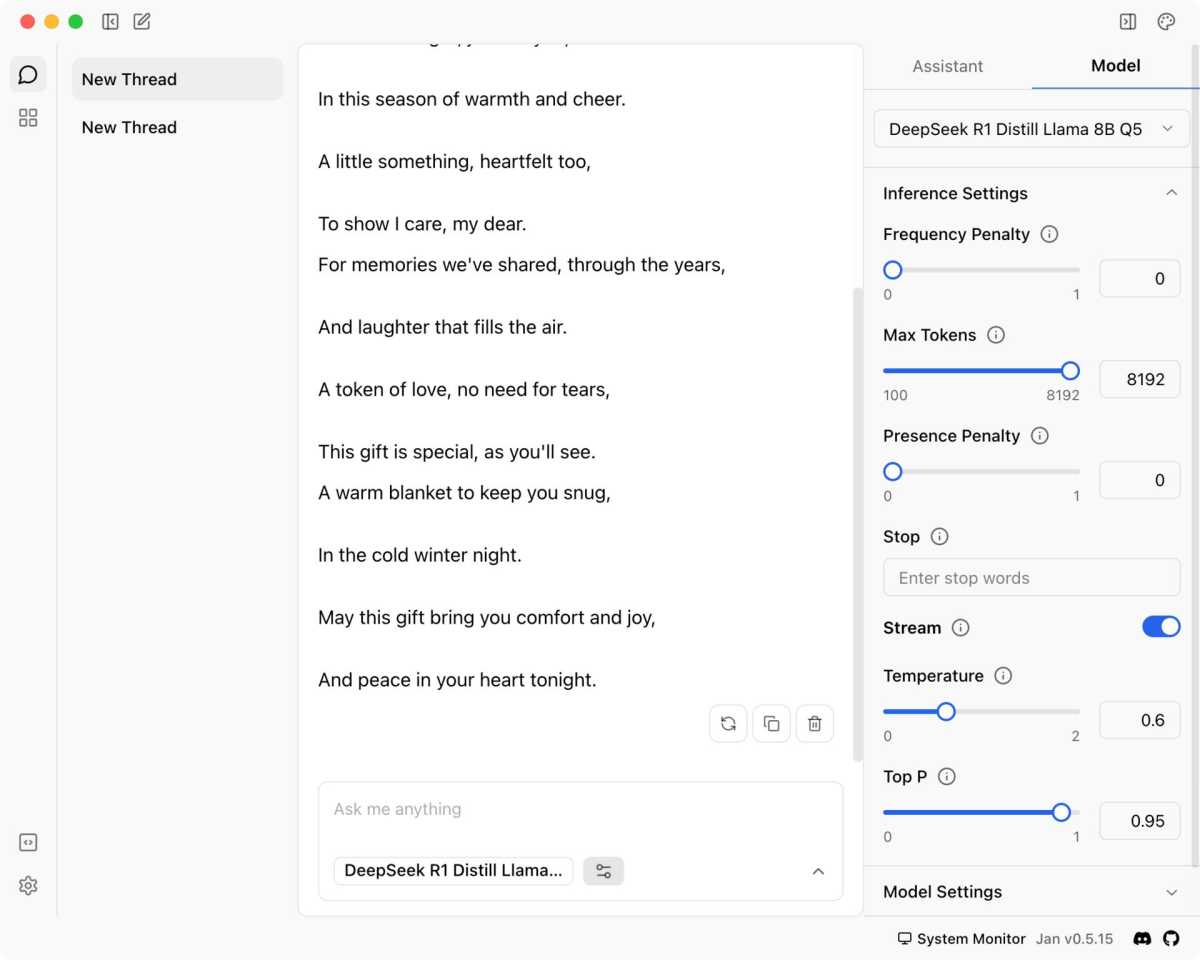The image size is (1200, 960).
Task: Toggle the right panel visibility icon
Action: (x=1128, y=22)
